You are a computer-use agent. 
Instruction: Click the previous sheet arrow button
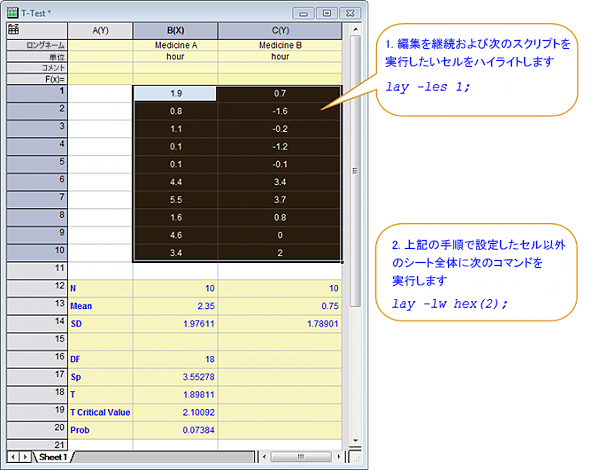click(13, 457)
